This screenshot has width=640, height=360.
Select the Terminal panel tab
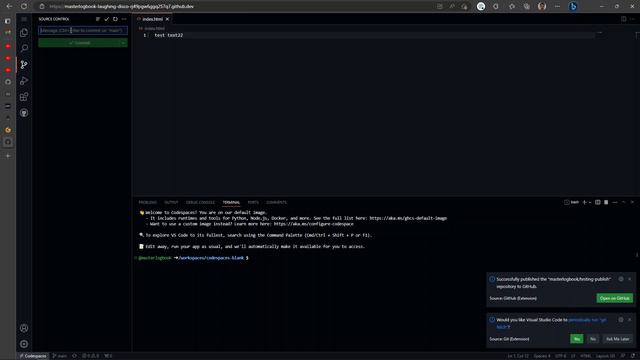click(x=231, y=202)
